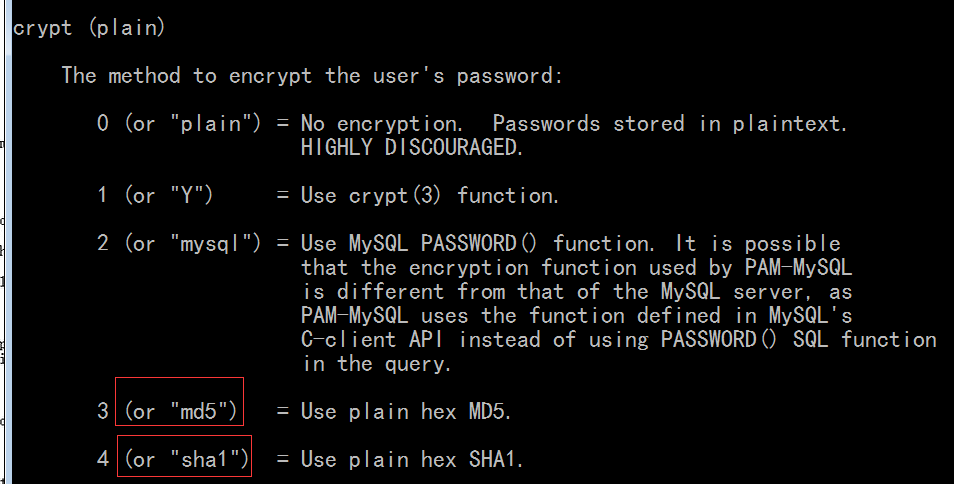Click "Passwords stored in plaintext" text
This screenshot has height=484, width=954.
coord(669,123)
